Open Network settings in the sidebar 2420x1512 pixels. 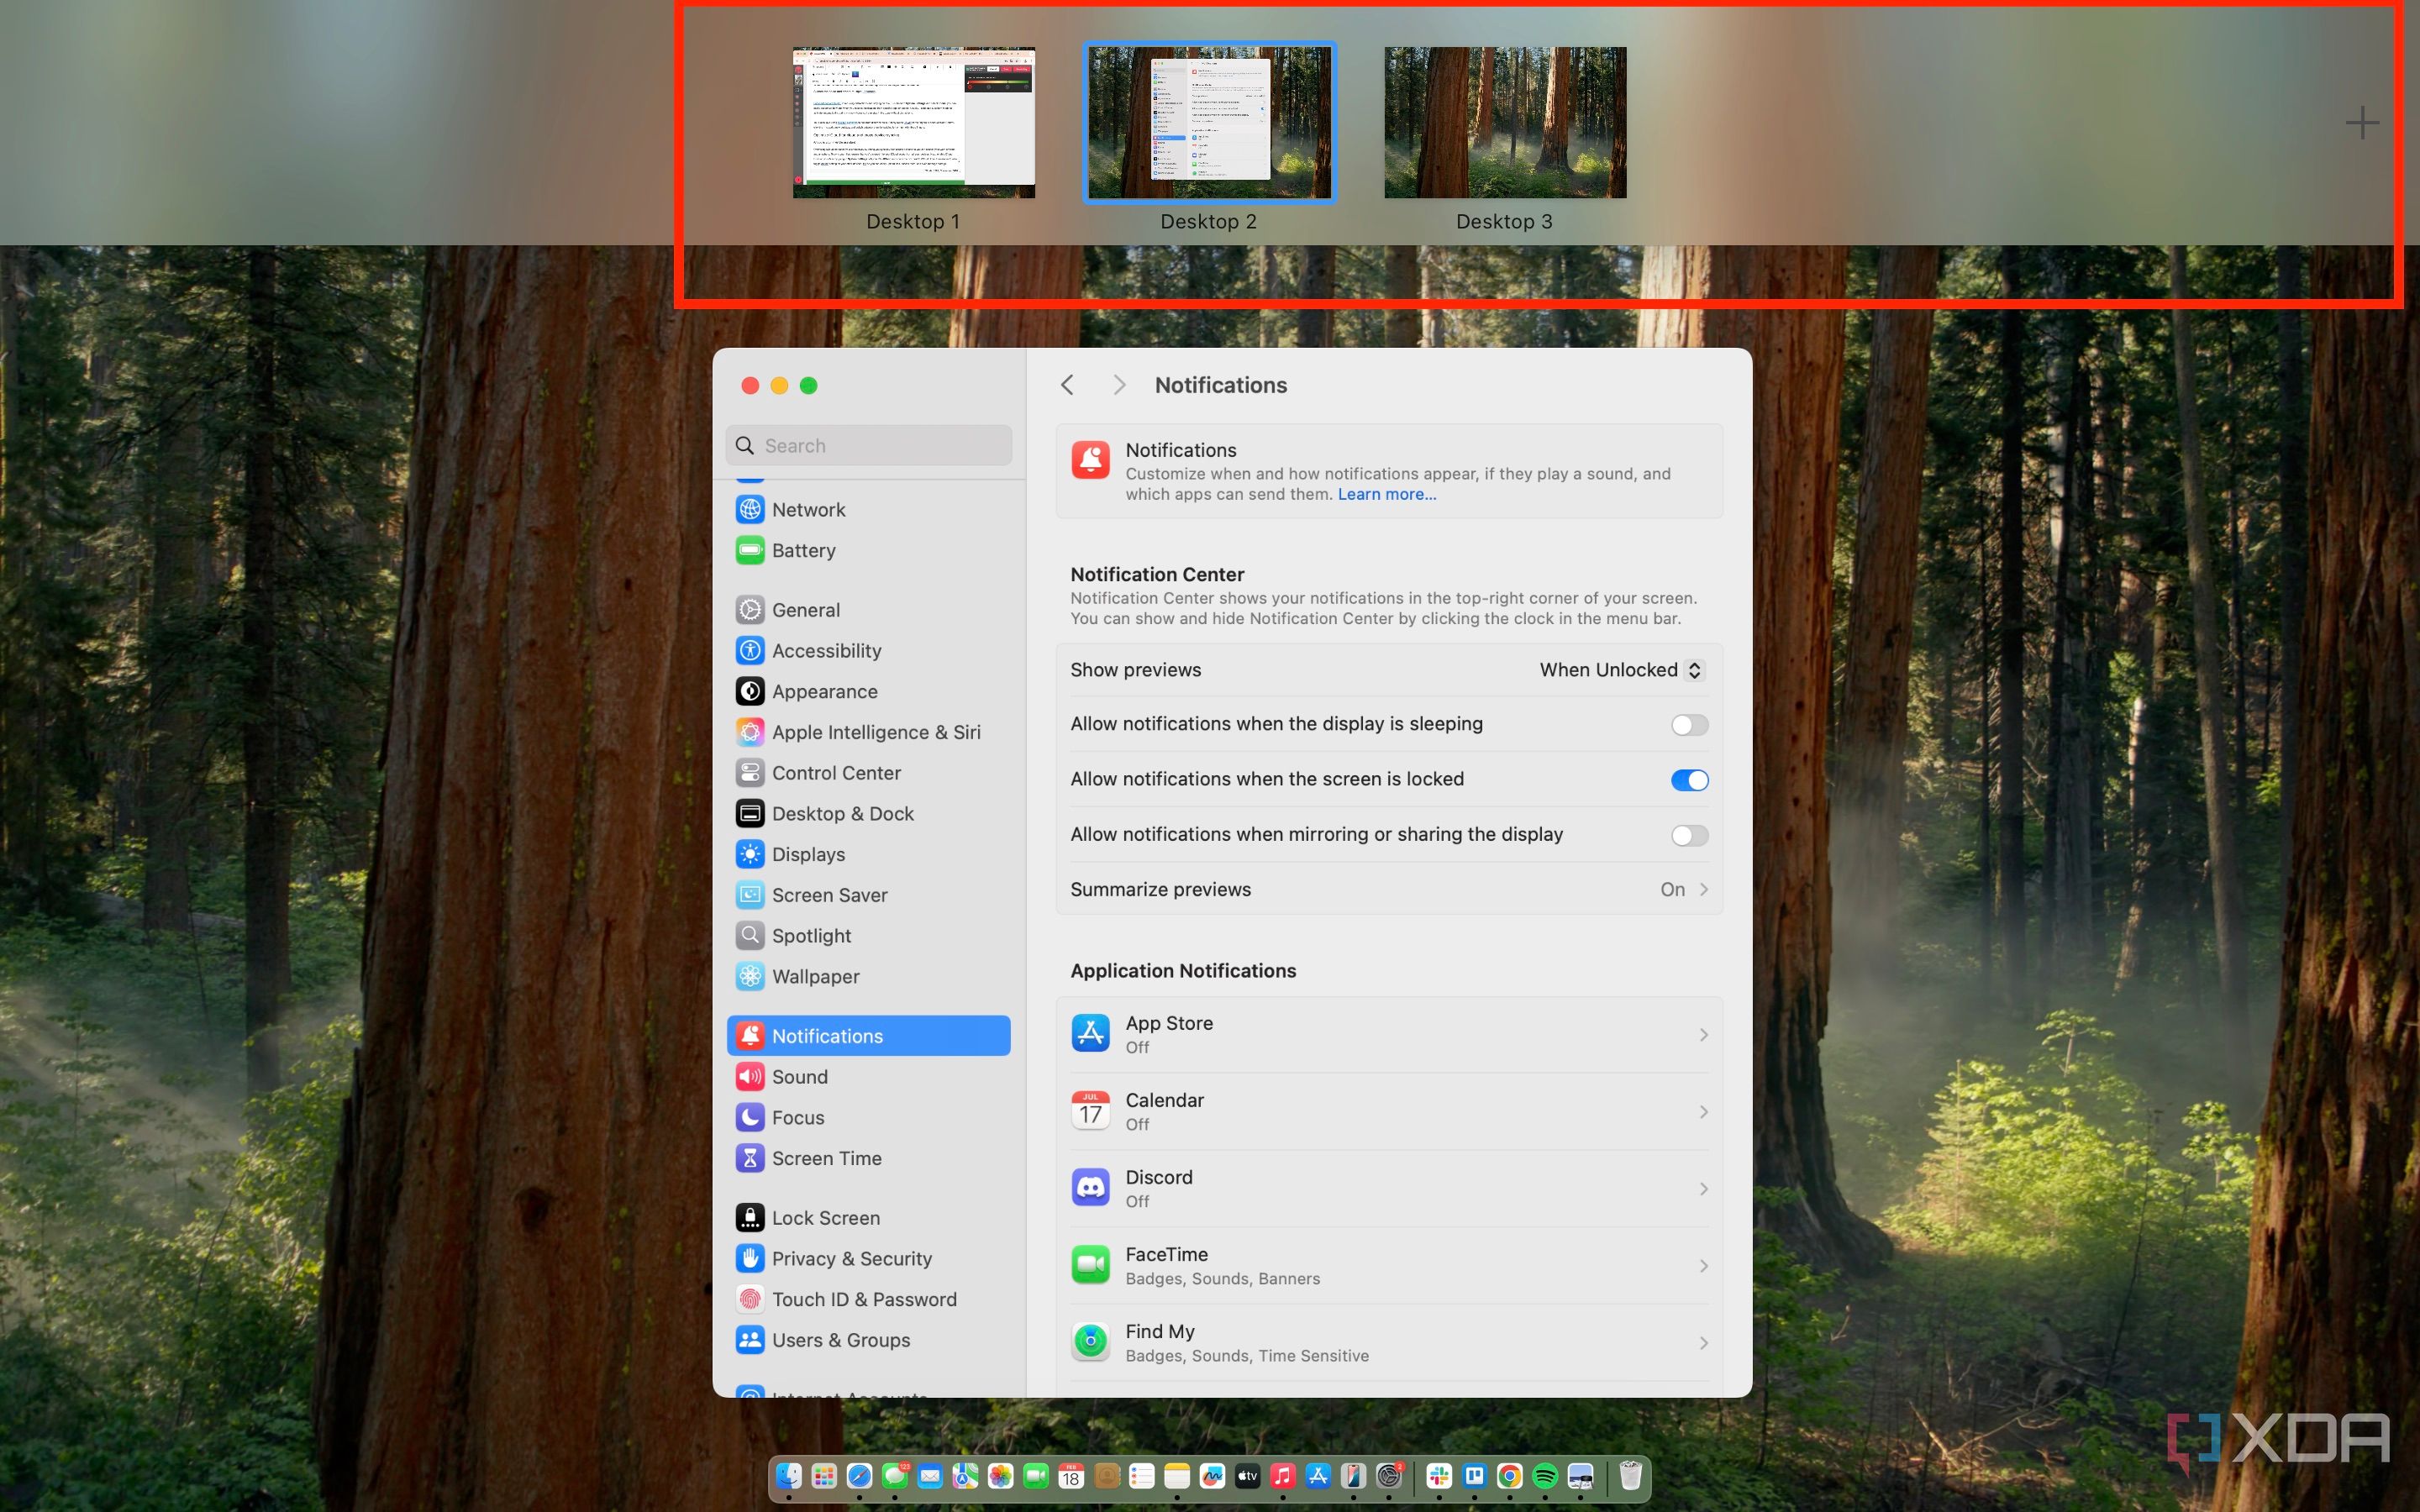point(868,509)
